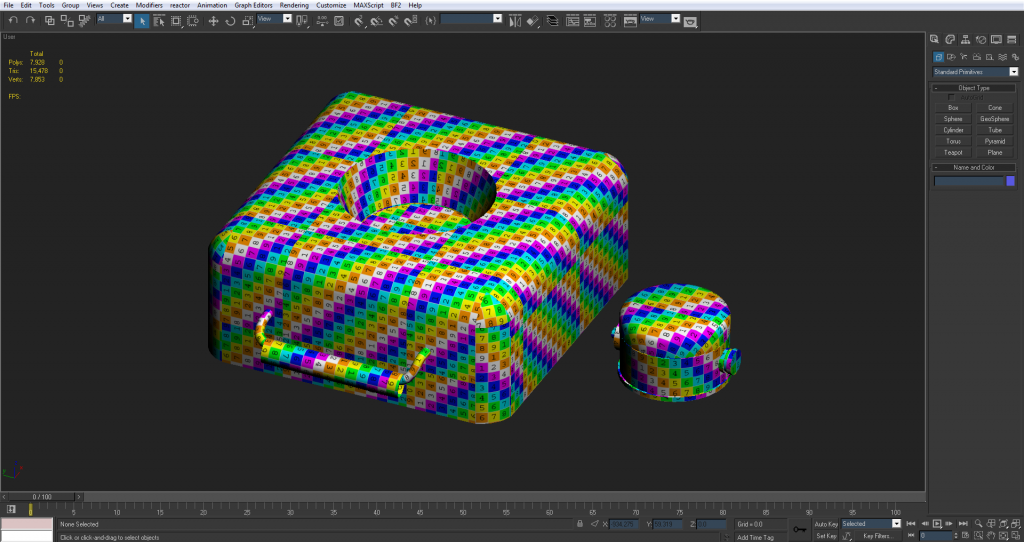1024x542 pixels.
Task: Open the Rendering menu
Action: click(x=294, y=5)
